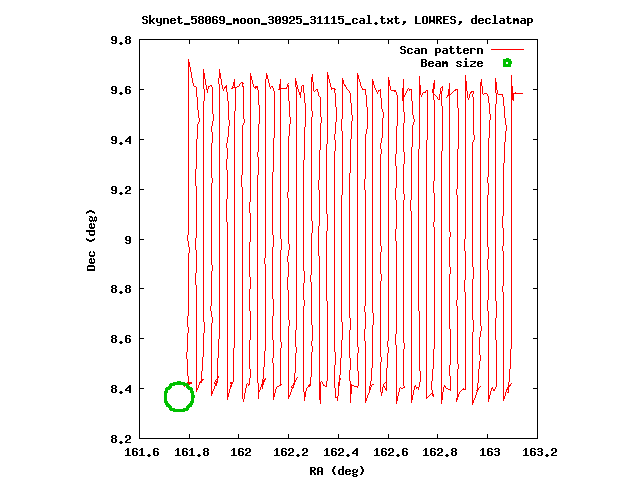Click the x-axis tick label 162.2

click(291, 452)
